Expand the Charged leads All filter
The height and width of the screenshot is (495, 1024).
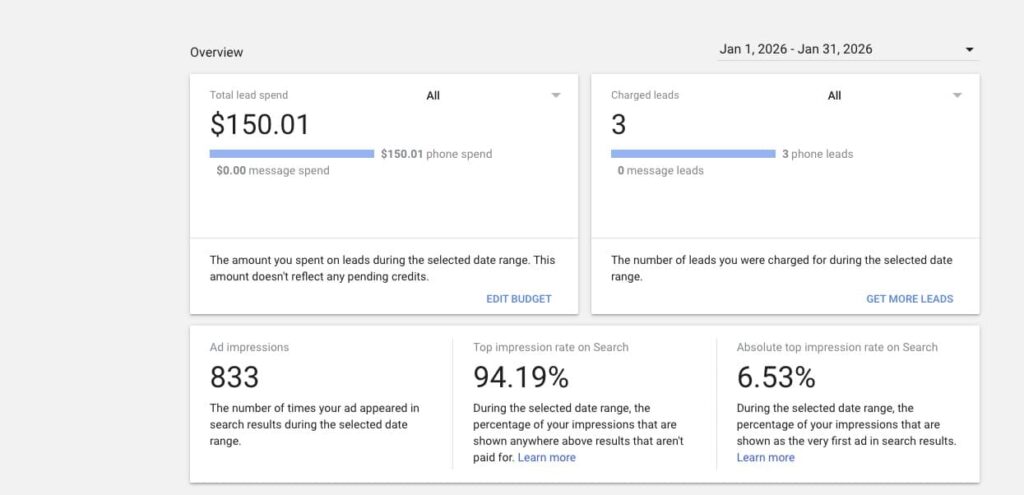click(x=895, y=95)
